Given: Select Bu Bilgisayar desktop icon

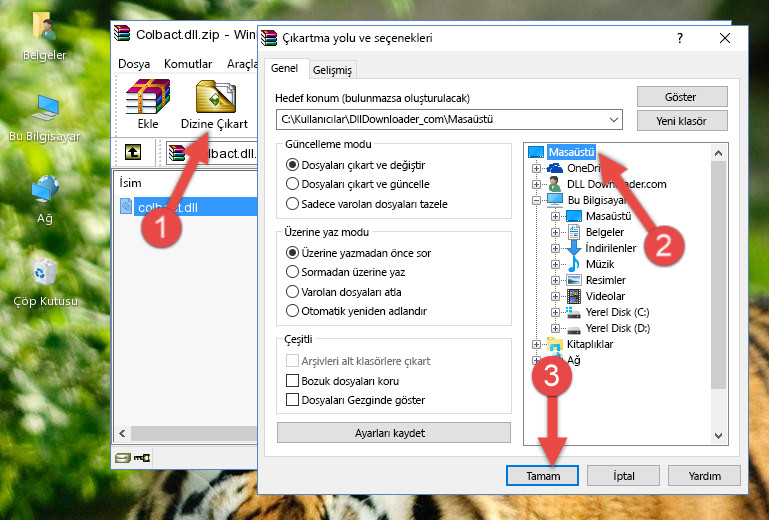Looking at the screenshot, I should [44, 118].
